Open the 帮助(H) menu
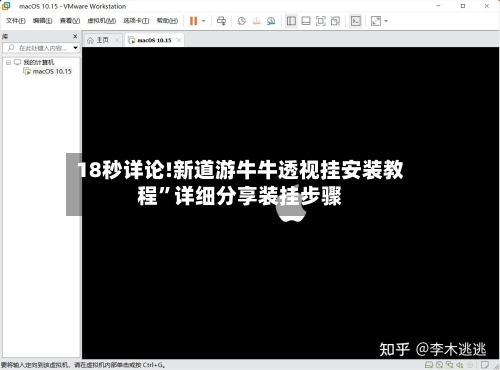Screen dimensions: 500x370 pos(167,21)
